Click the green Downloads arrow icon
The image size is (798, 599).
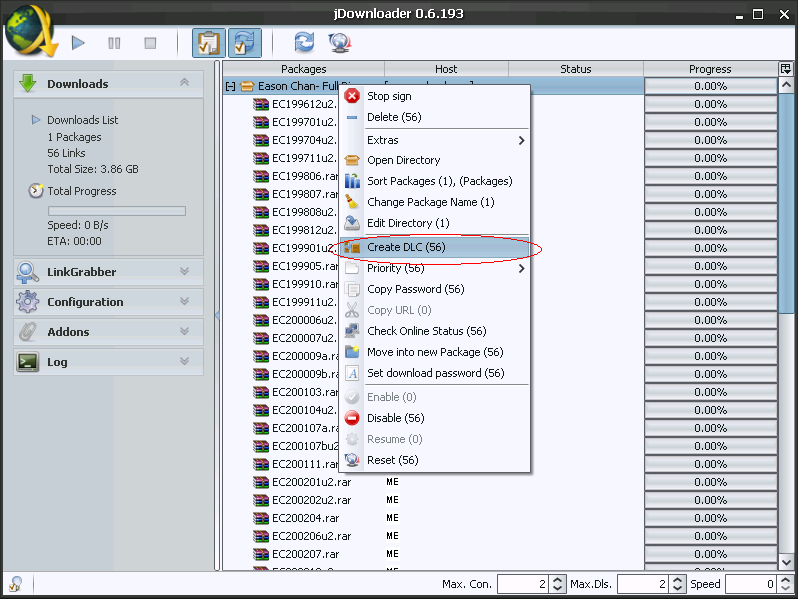pyautogui.click(x=27, y=83)
